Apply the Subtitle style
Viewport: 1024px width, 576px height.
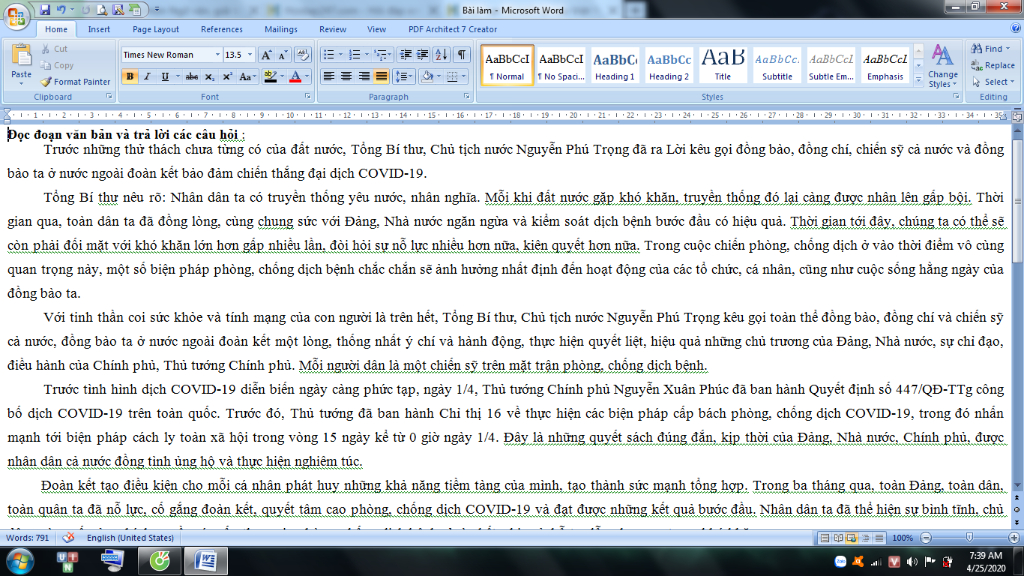777,65
